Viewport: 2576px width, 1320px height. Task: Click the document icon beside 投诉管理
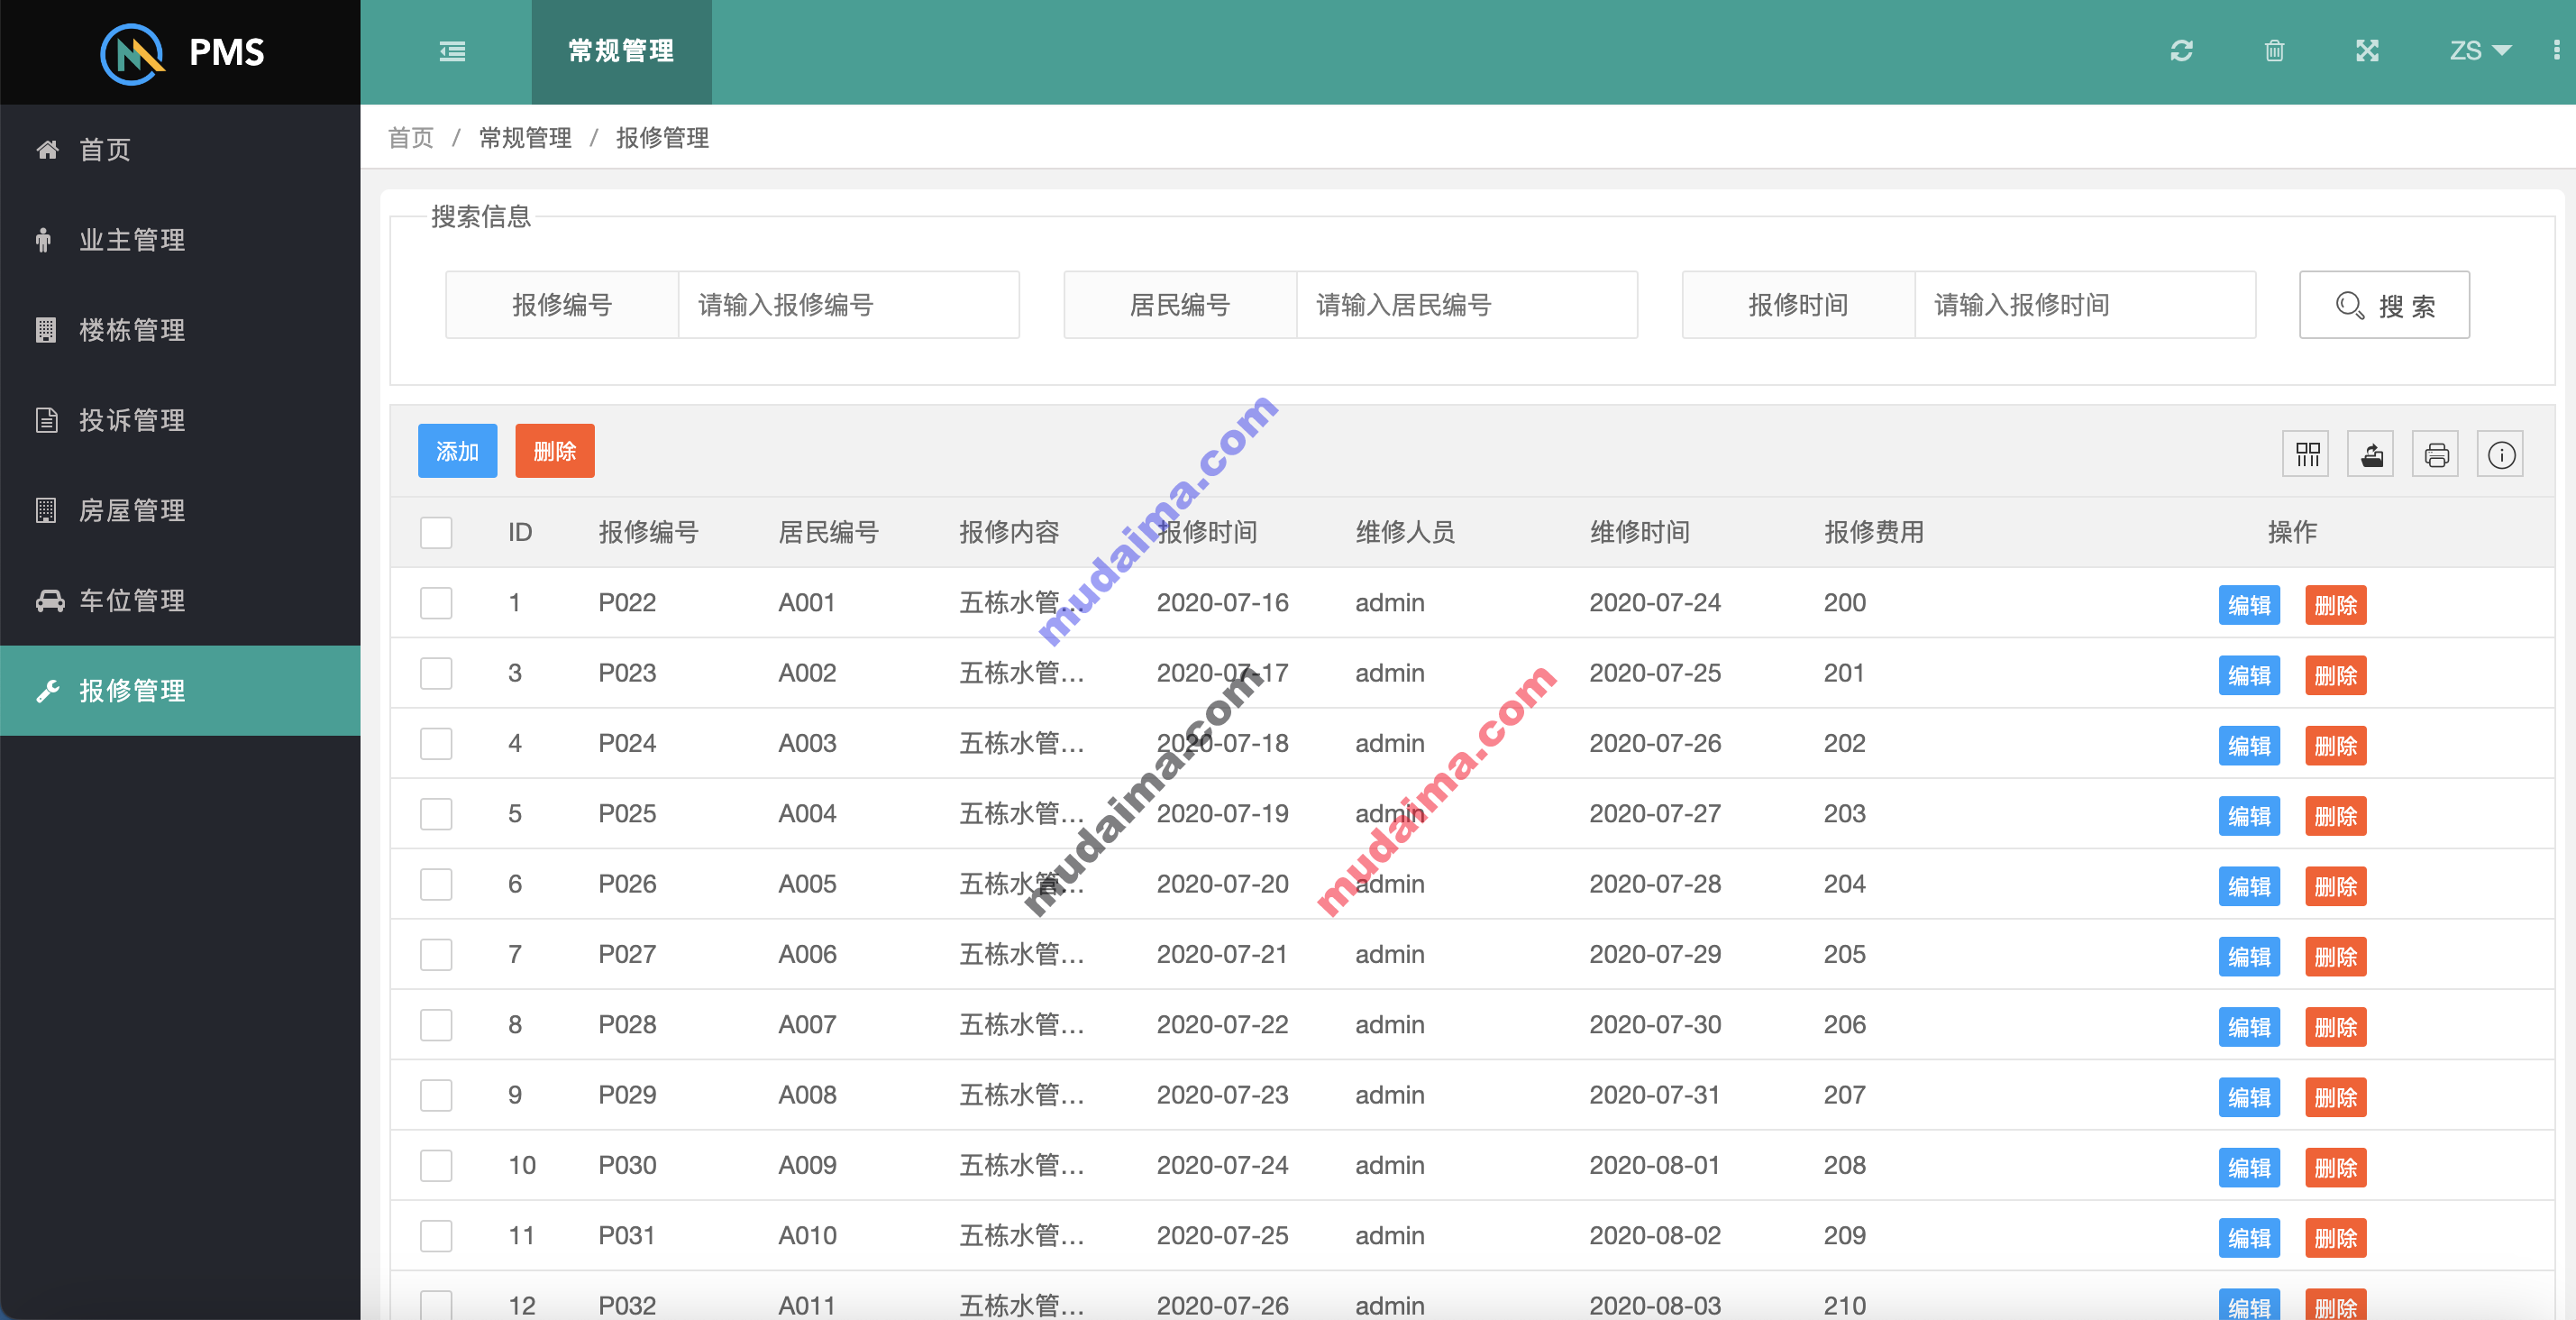click(46, 420)
